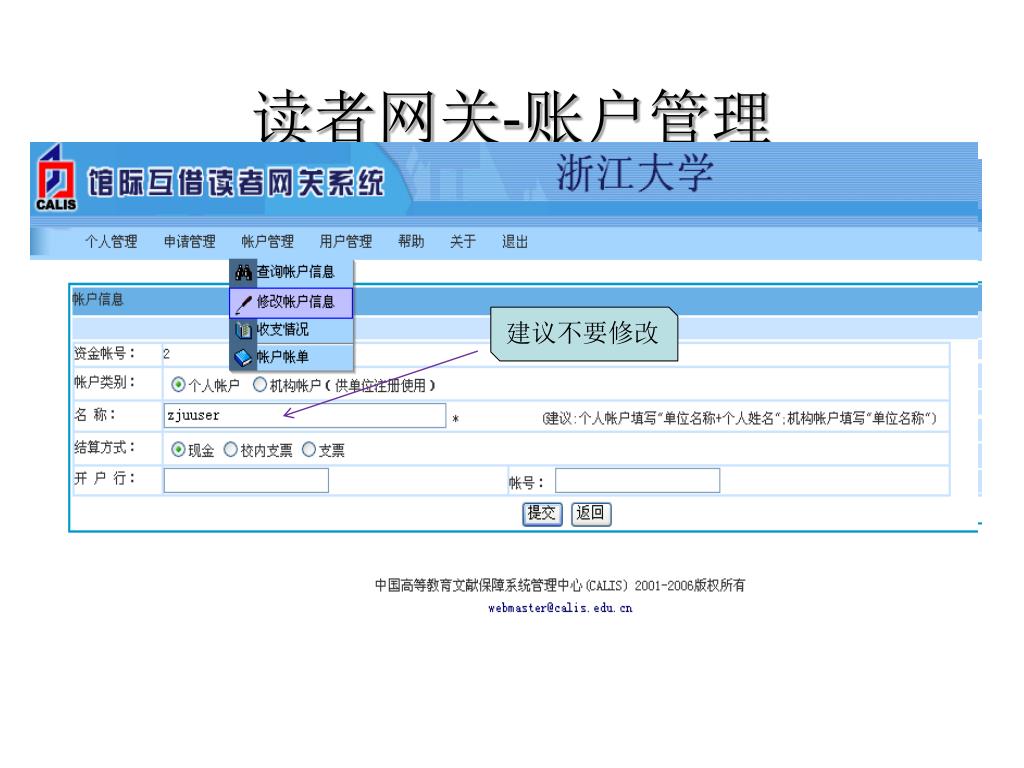Choose 修改帐户信息 from the dropdown menu
Viewport: 1024px width, 768px height.
[291, 303]
